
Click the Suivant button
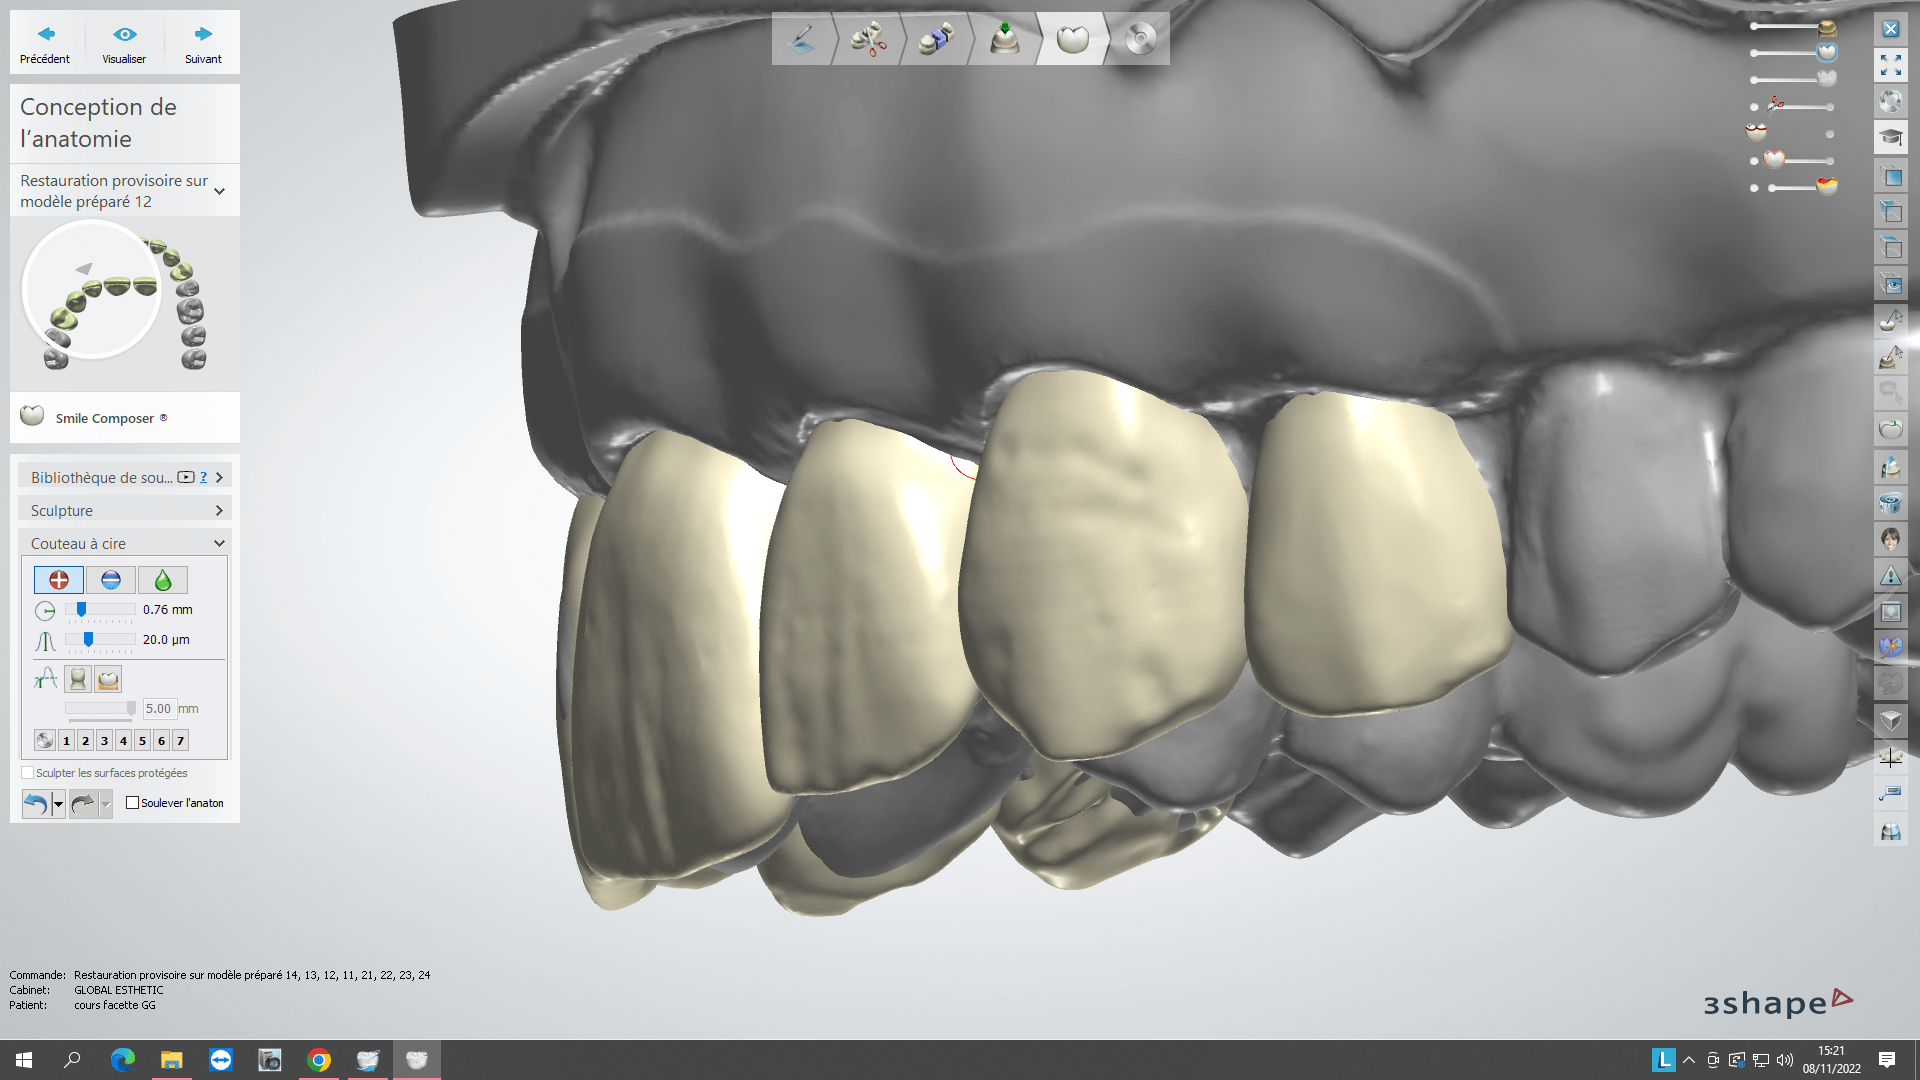coord(203,44)
